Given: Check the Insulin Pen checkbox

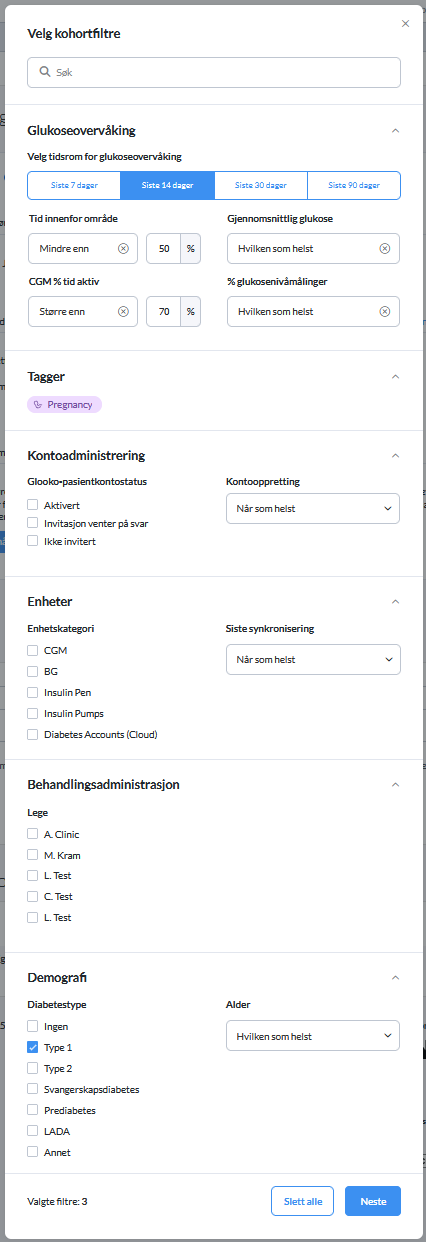Looking at the screenshot, I should click(33, 692).
